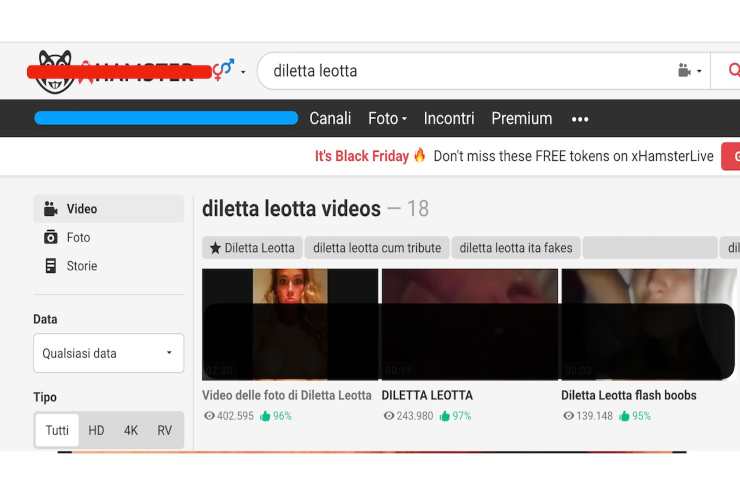Select the Video filter in the sidebar
The width and height of the screenshot is (740, 500).
[109, 209]
